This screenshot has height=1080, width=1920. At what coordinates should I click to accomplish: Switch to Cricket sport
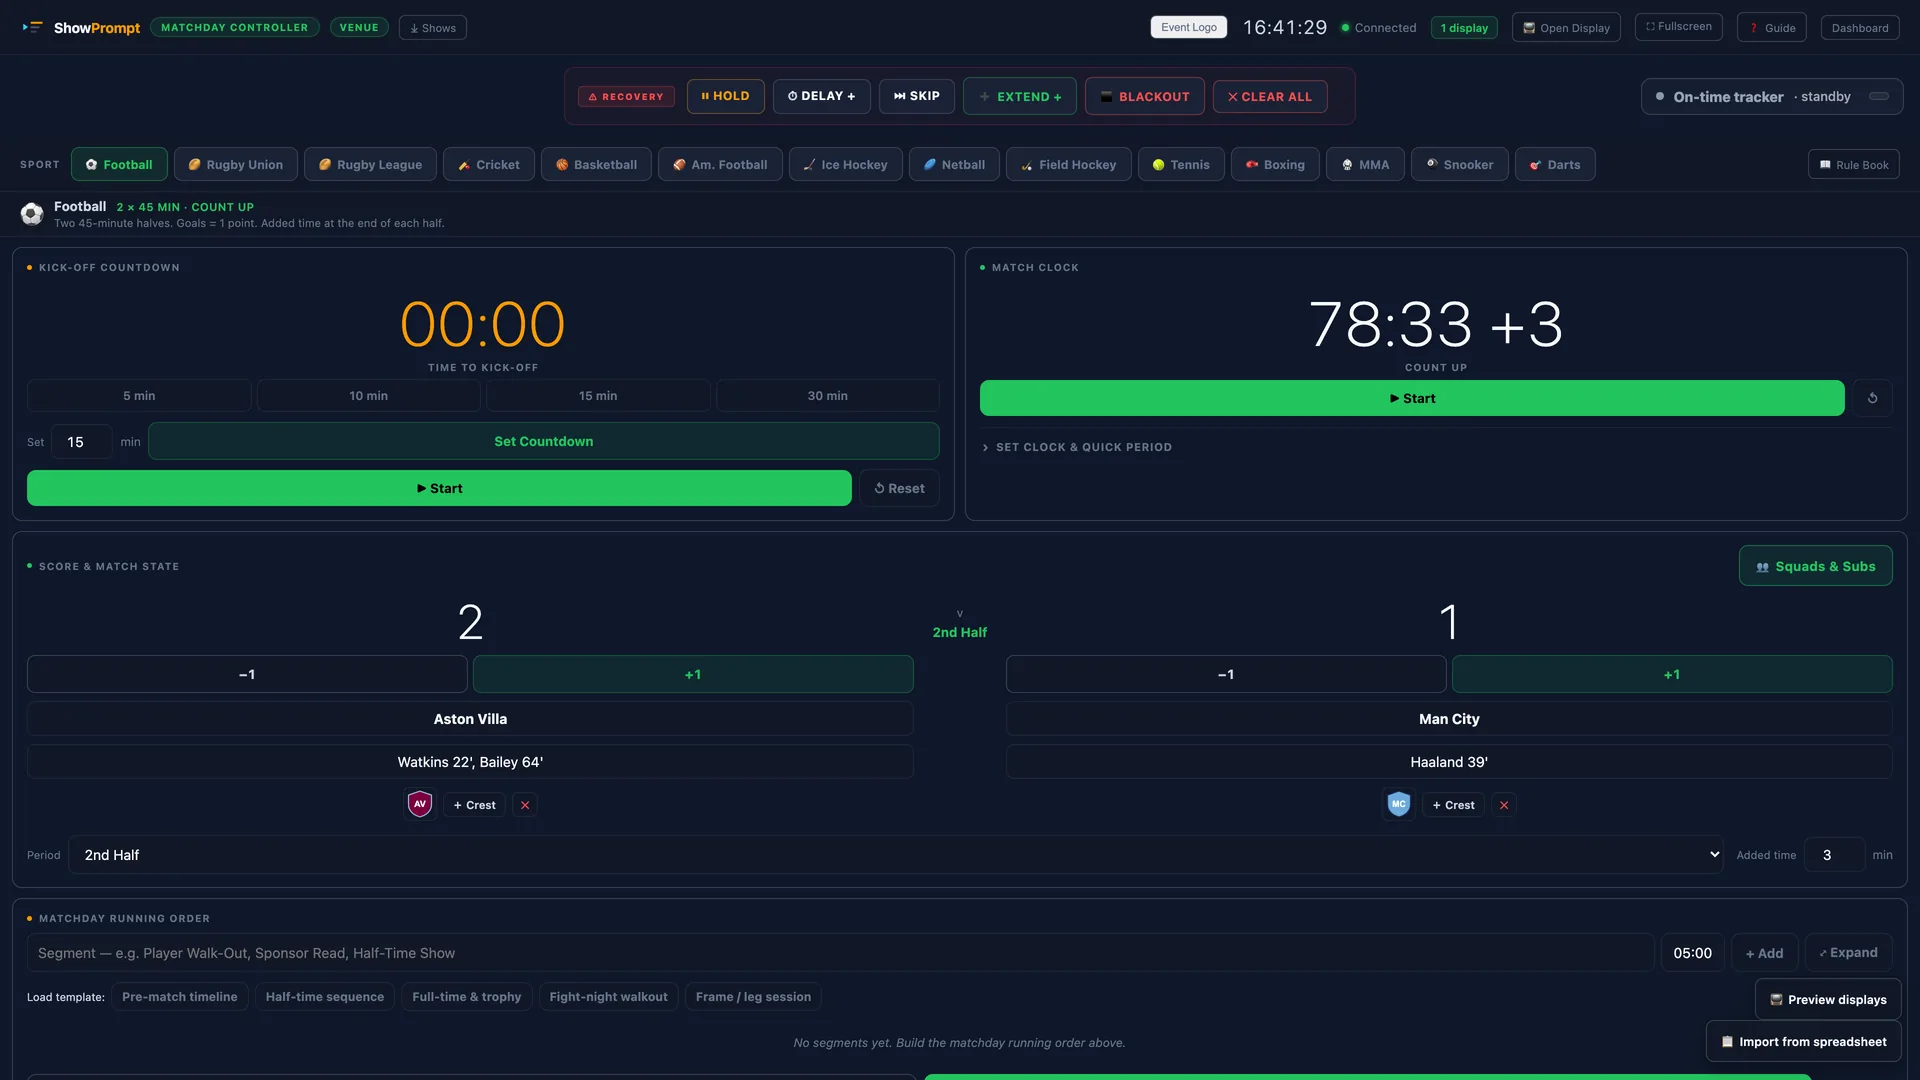[x=489, y=165]
